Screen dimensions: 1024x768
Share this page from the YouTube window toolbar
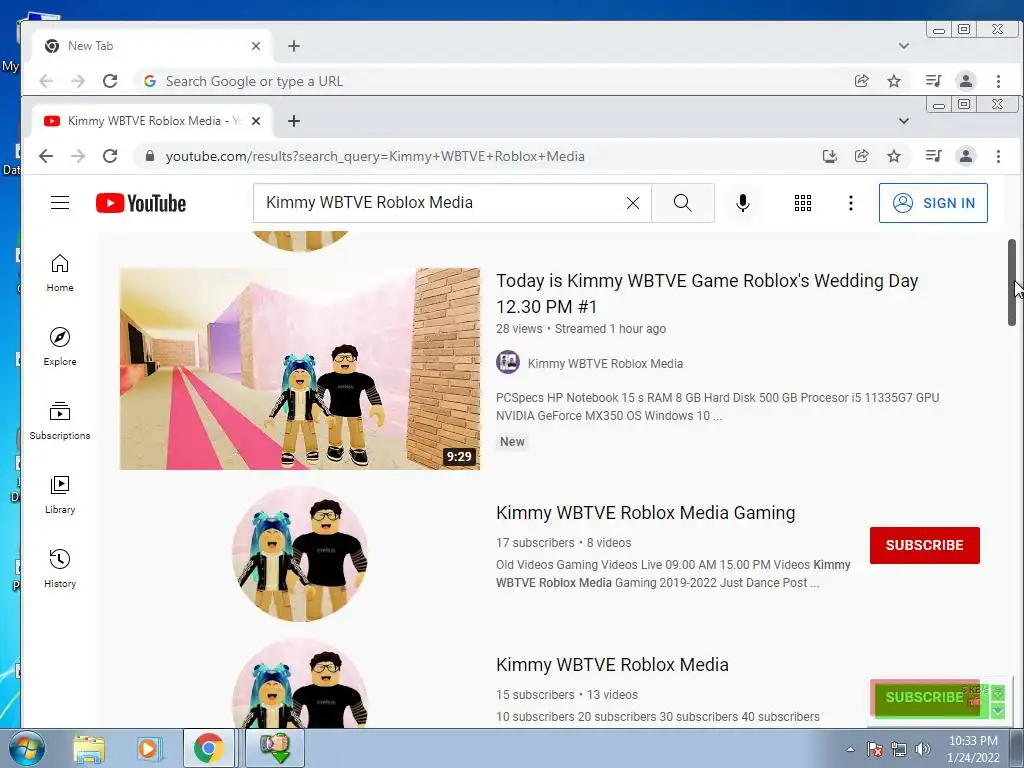click(861, 156)
